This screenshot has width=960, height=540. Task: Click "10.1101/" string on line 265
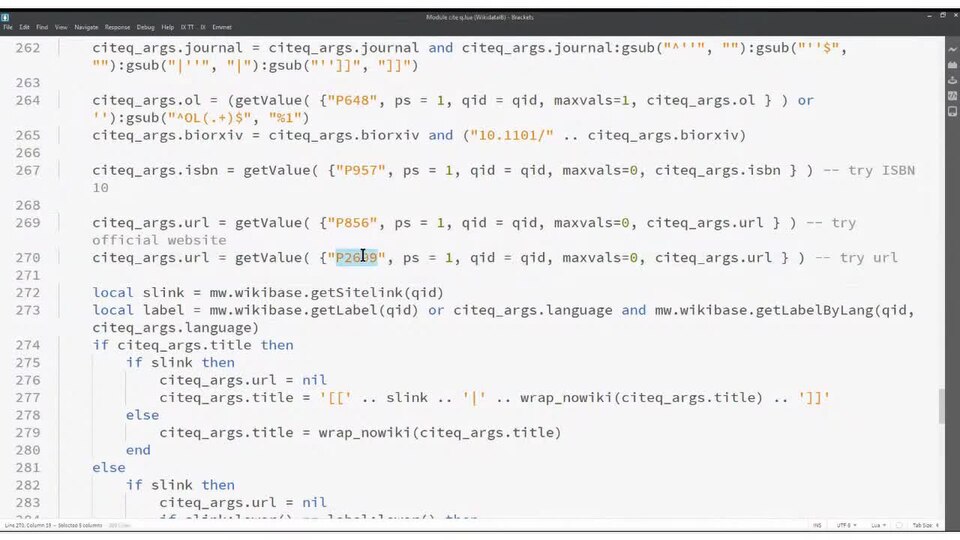point(511,135)
